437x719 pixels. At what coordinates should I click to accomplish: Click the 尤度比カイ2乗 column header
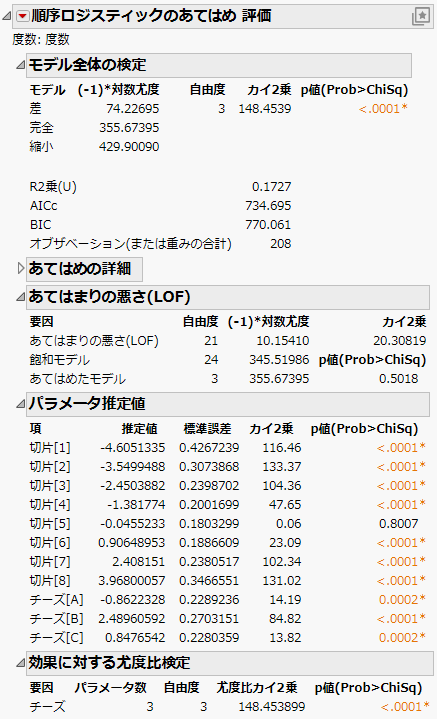point(257,688)
